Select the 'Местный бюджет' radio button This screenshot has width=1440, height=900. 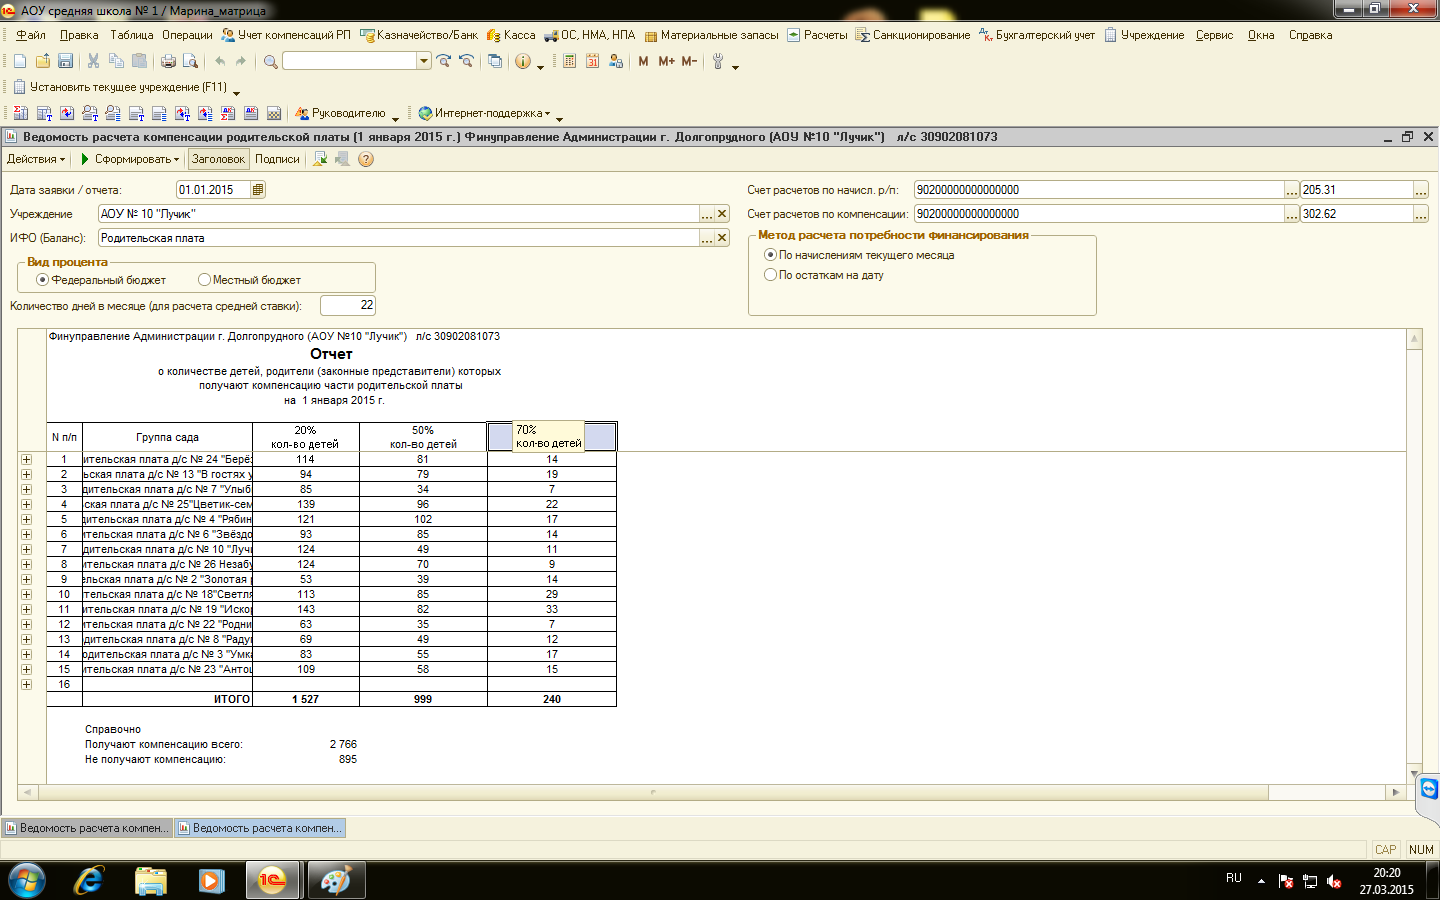coord(204,280)
